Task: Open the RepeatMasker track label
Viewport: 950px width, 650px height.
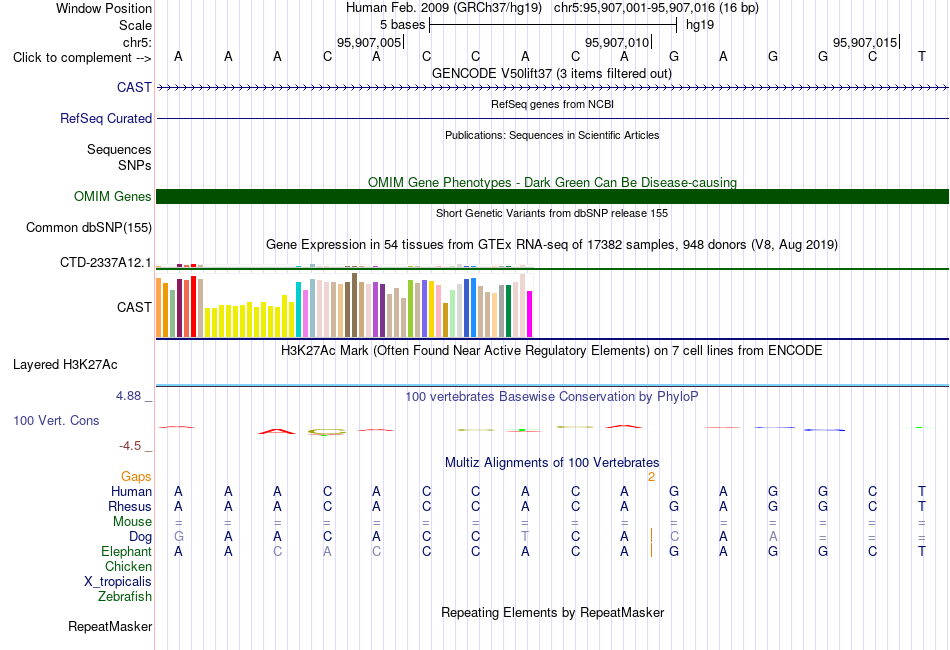Action: [110, 626]
